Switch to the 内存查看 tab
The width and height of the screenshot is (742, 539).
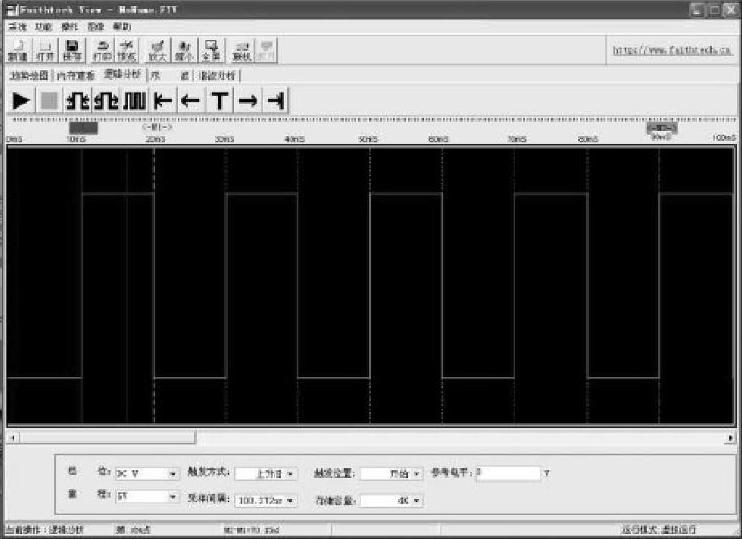[x=76, y=76]
